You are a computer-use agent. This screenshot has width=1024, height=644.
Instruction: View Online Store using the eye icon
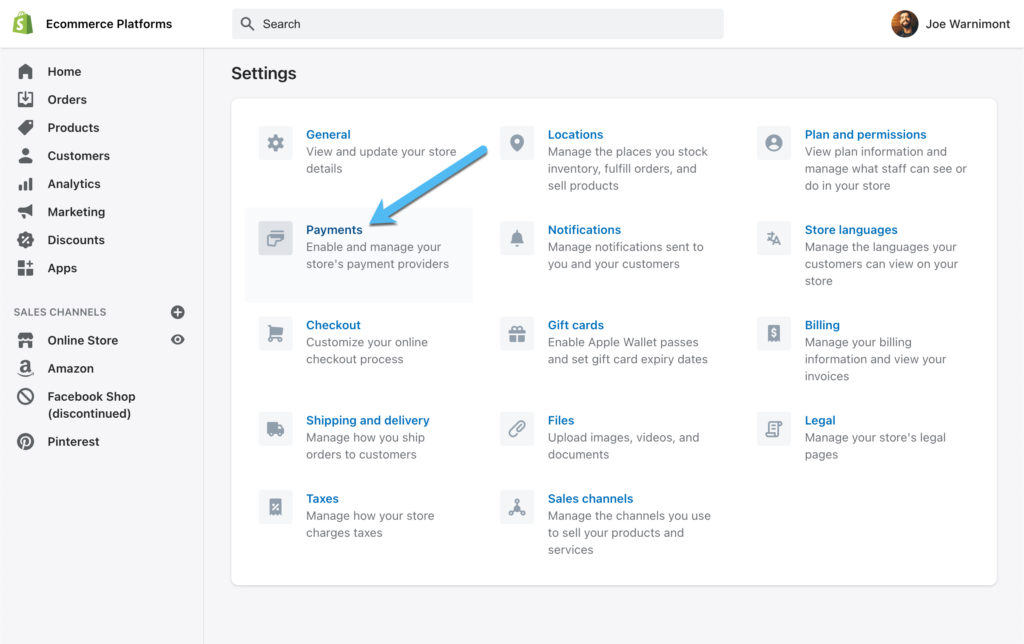(177, 340)
